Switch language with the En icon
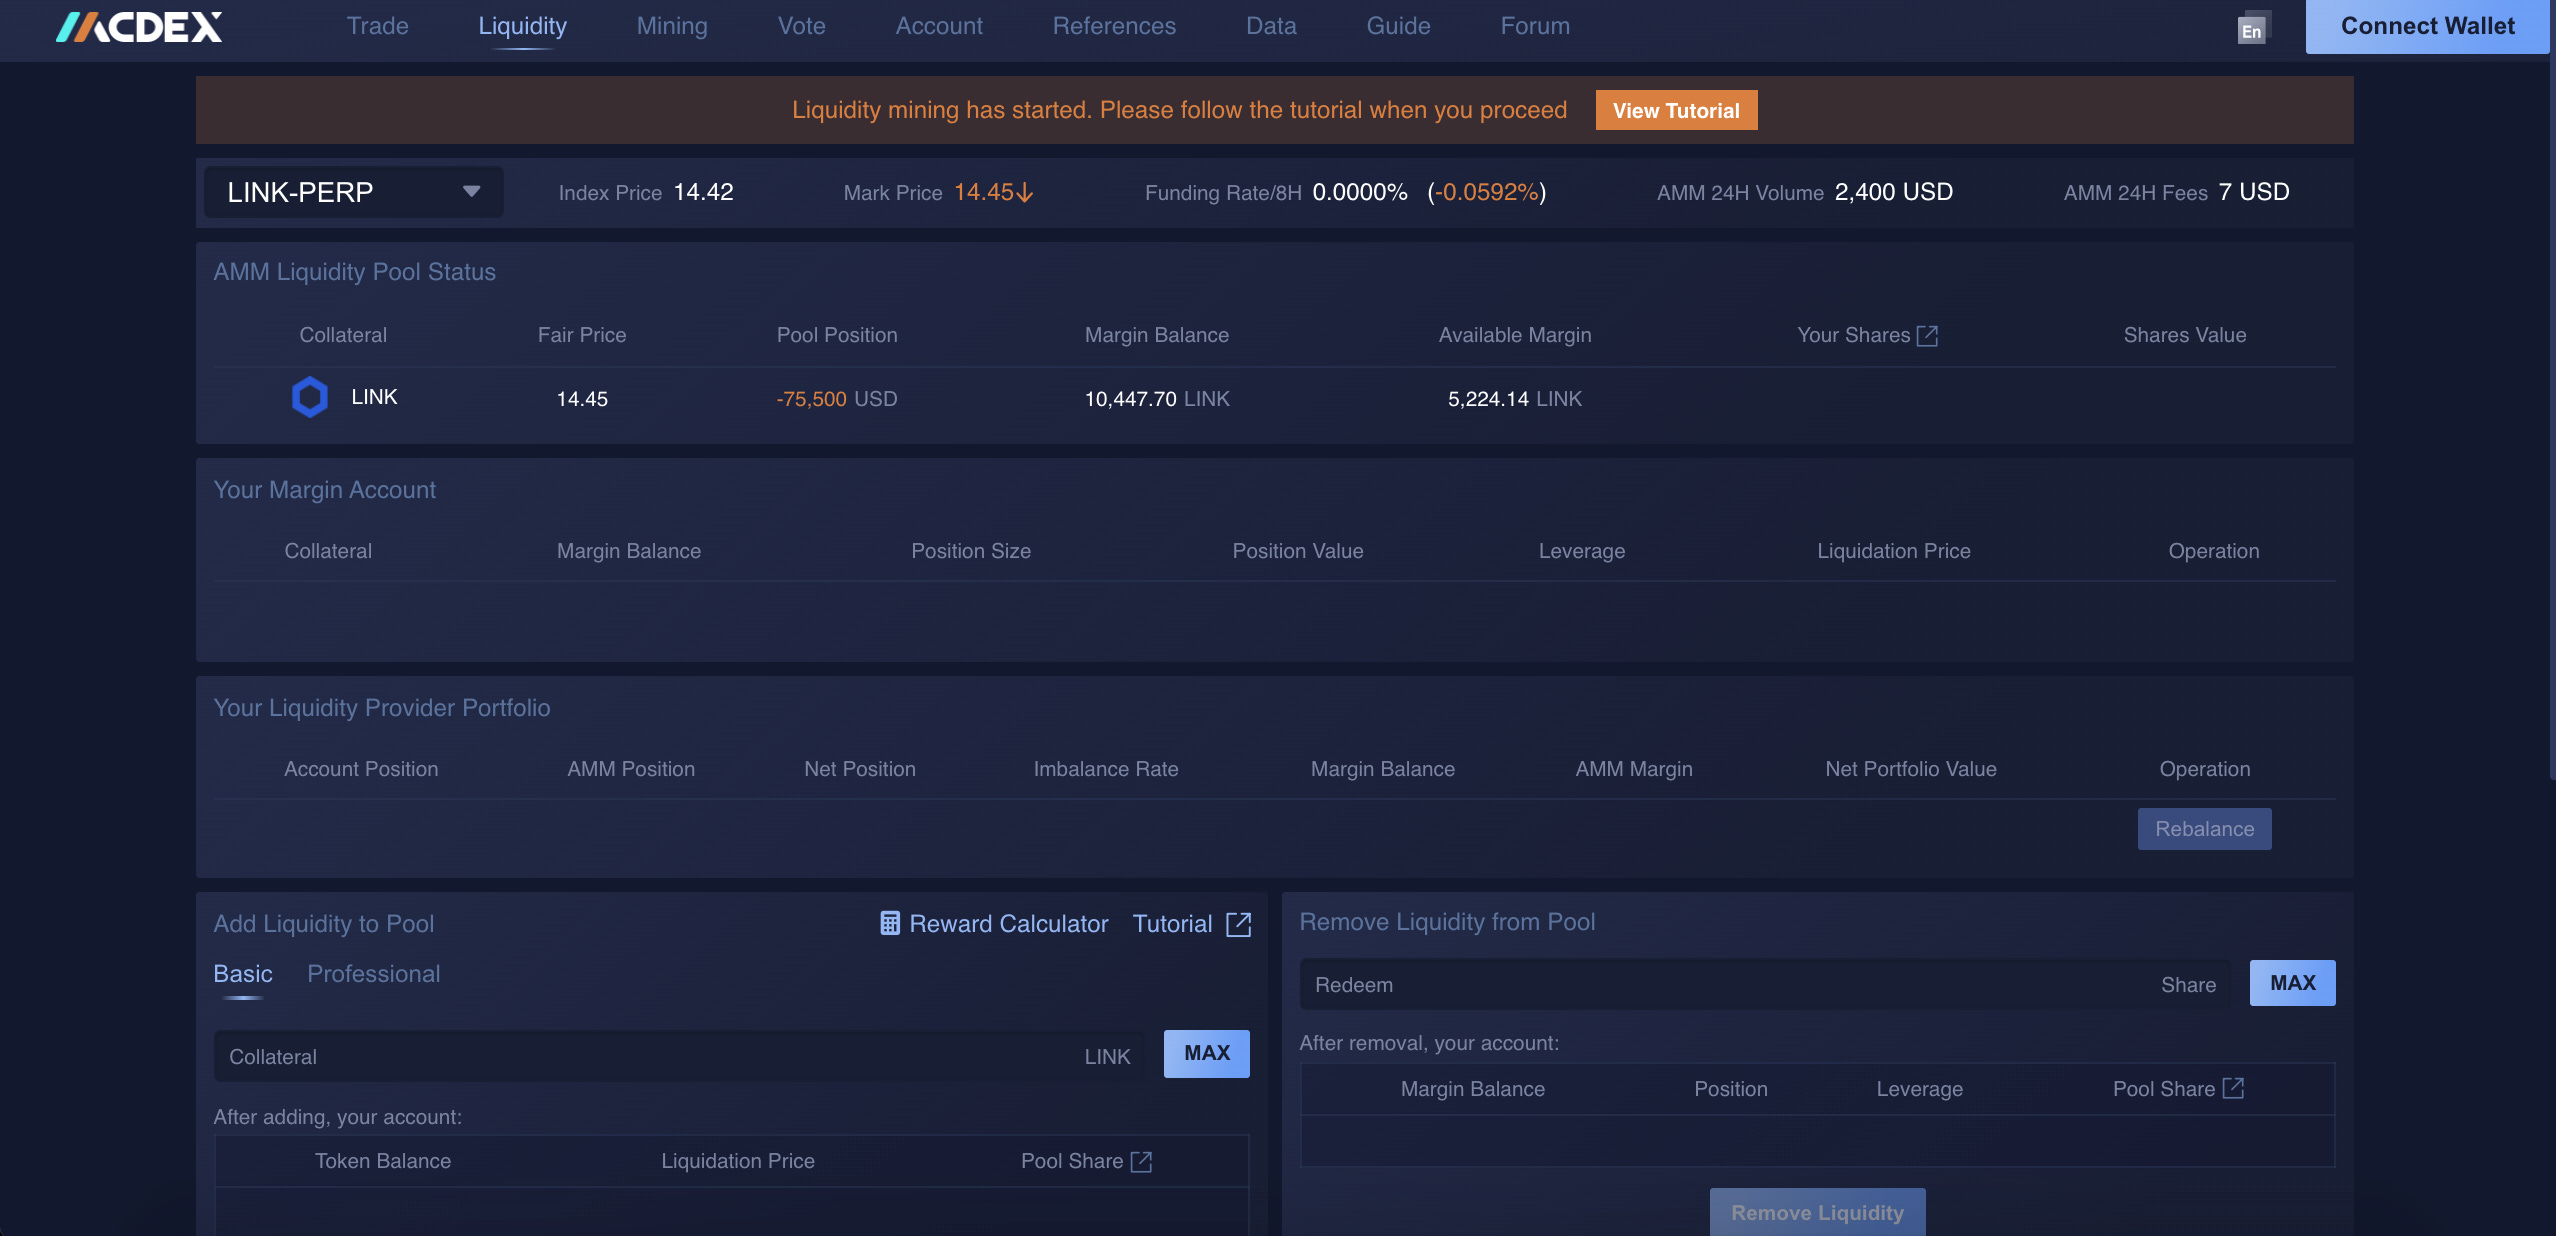 (2253, 28)
